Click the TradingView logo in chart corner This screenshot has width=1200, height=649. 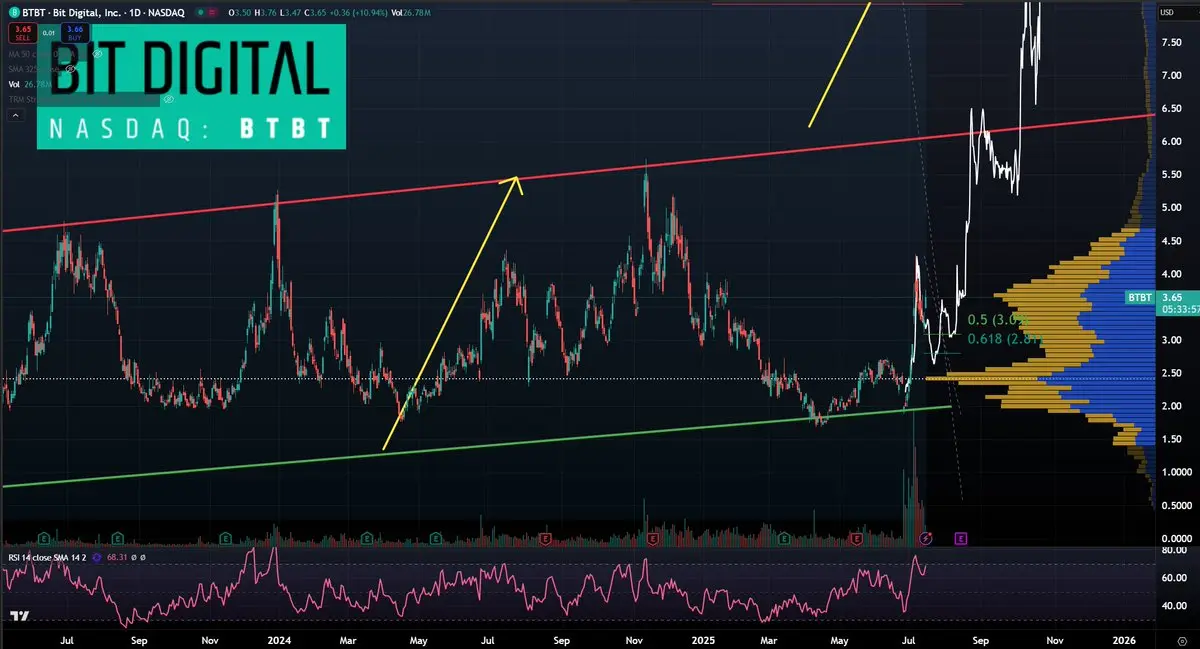pyautogui.click(x=19, y=616)
